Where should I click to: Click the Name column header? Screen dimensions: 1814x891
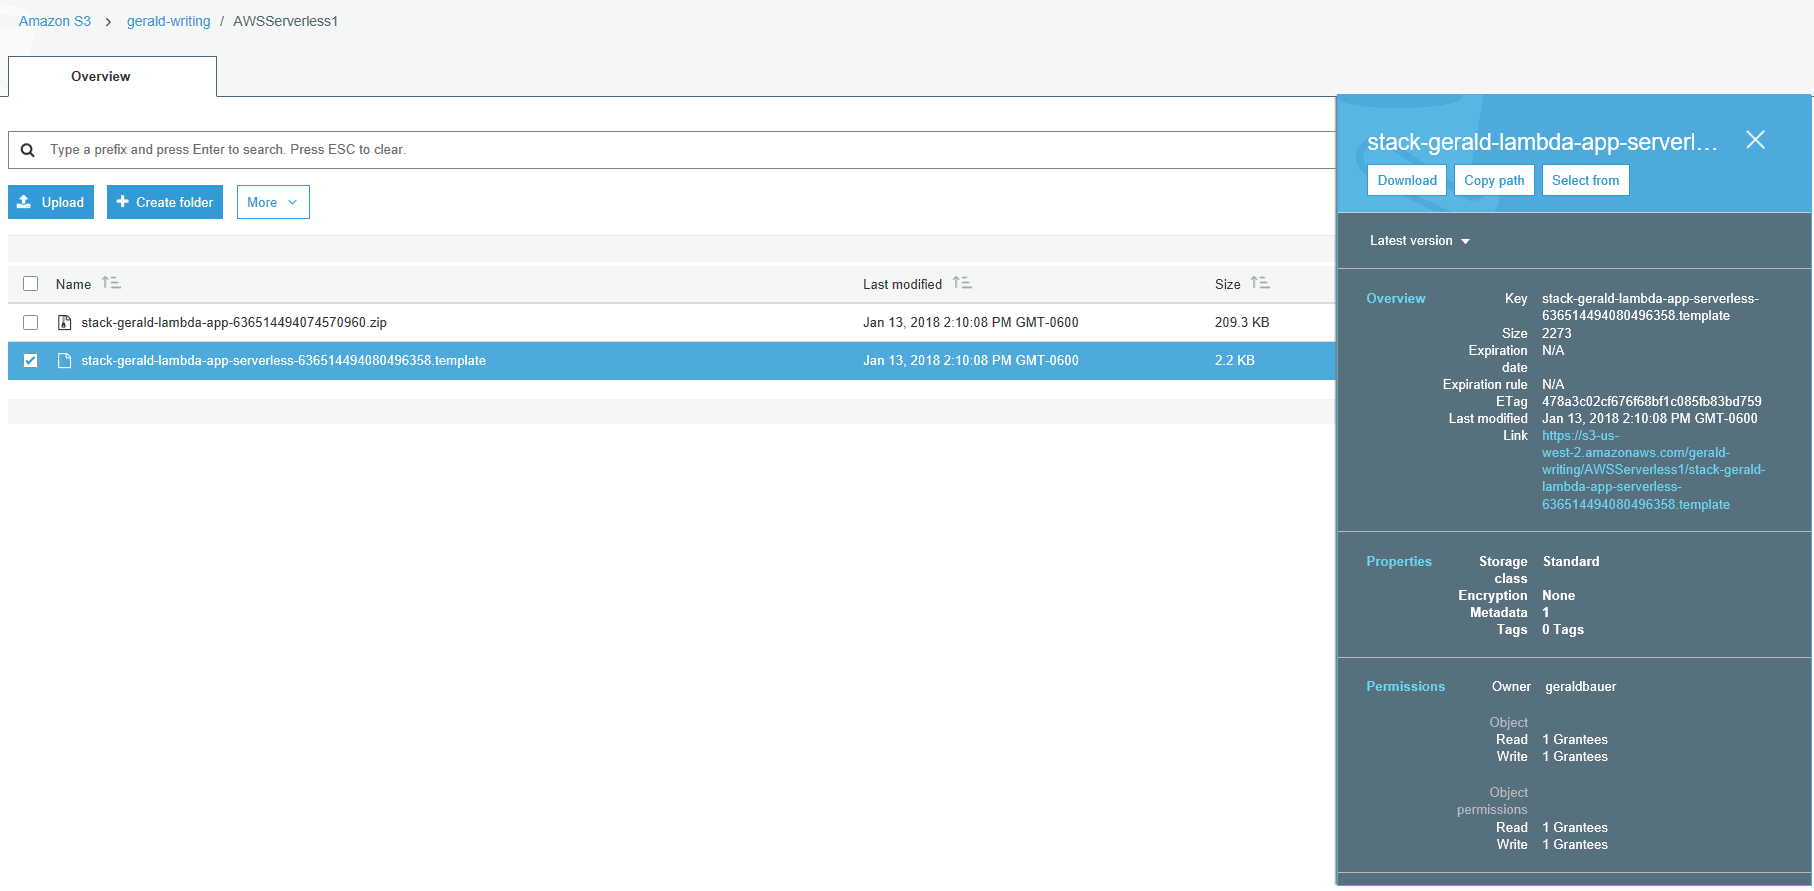click(73, 284)
